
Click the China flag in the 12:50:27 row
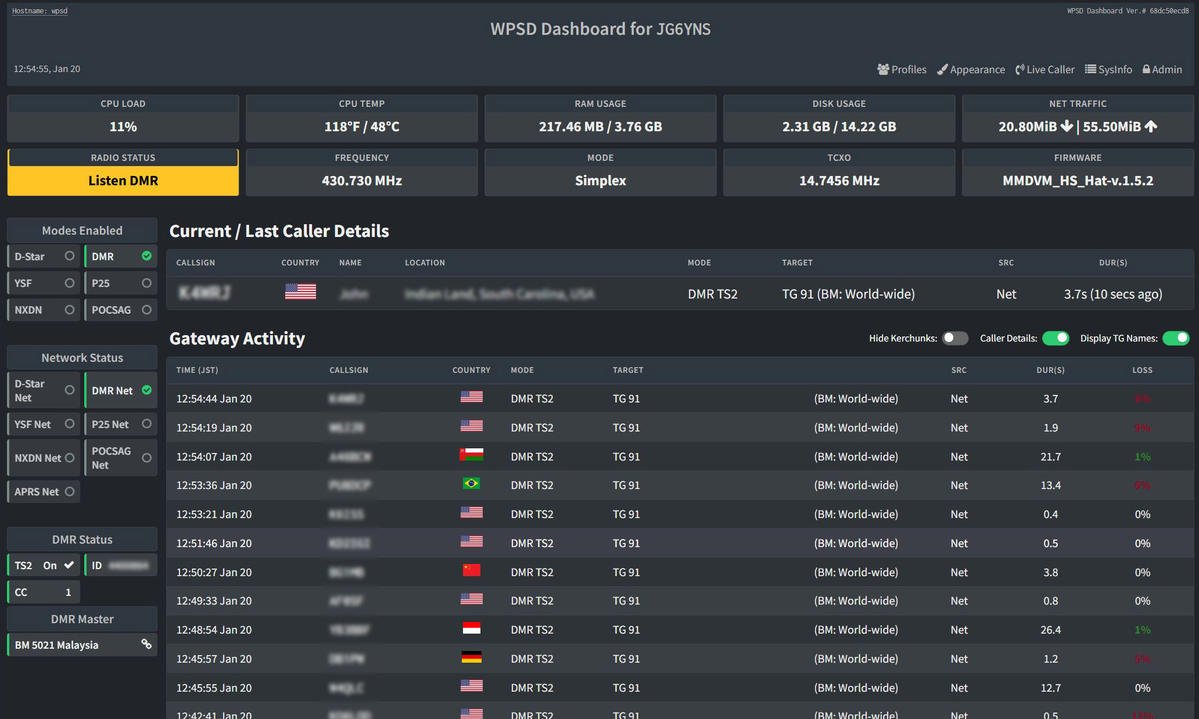pyautogui.click(x=471, y=570)
